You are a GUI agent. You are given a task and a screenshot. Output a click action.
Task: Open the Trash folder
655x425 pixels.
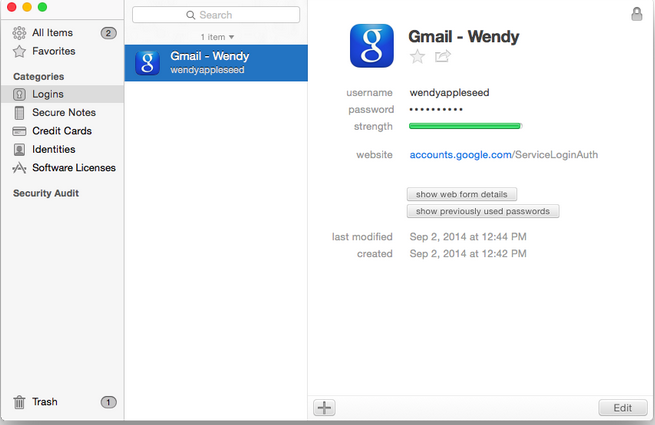tap(62, 402)
